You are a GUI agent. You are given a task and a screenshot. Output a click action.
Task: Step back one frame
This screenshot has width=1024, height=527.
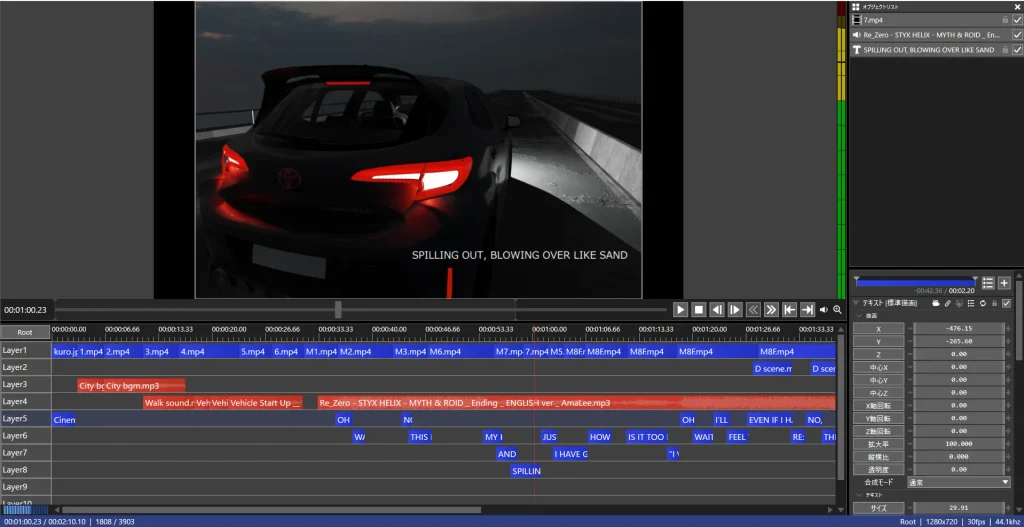point(717,310)
